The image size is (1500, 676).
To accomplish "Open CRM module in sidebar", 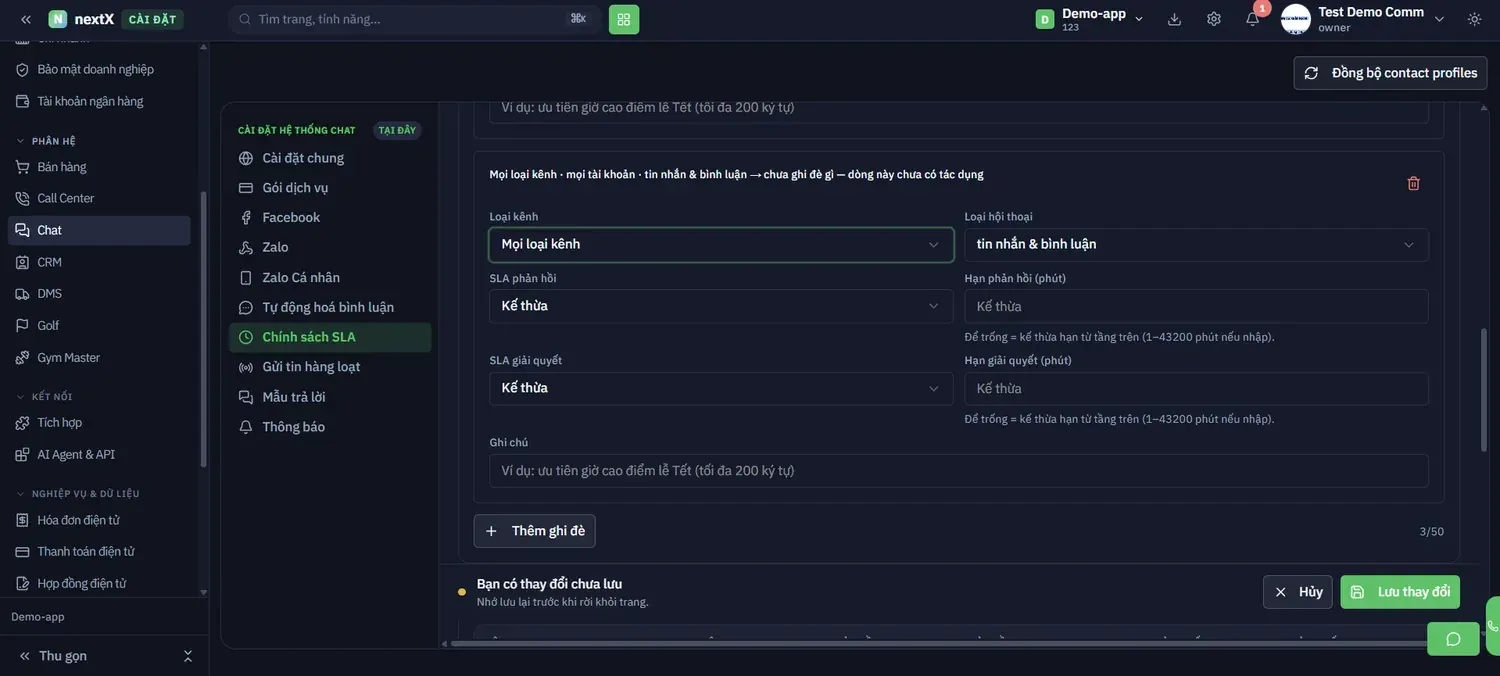I will [x=99, y=262].
